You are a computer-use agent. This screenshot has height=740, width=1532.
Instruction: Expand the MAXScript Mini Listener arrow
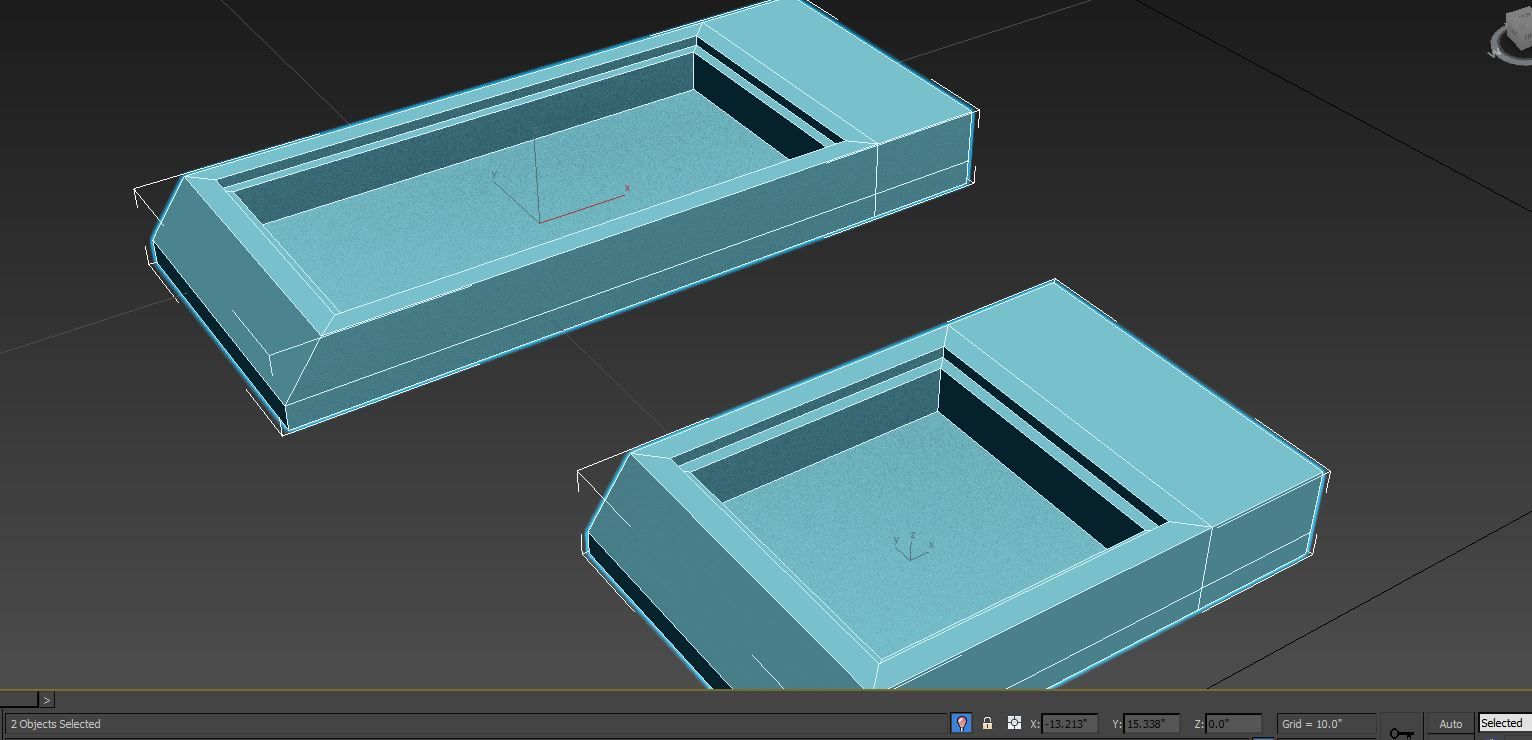46,699
